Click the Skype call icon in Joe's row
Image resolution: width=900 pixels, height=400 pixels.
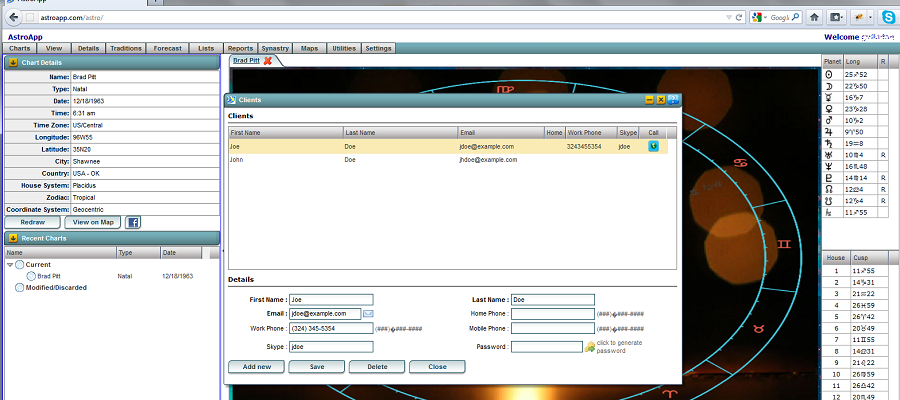coord(653,146)
